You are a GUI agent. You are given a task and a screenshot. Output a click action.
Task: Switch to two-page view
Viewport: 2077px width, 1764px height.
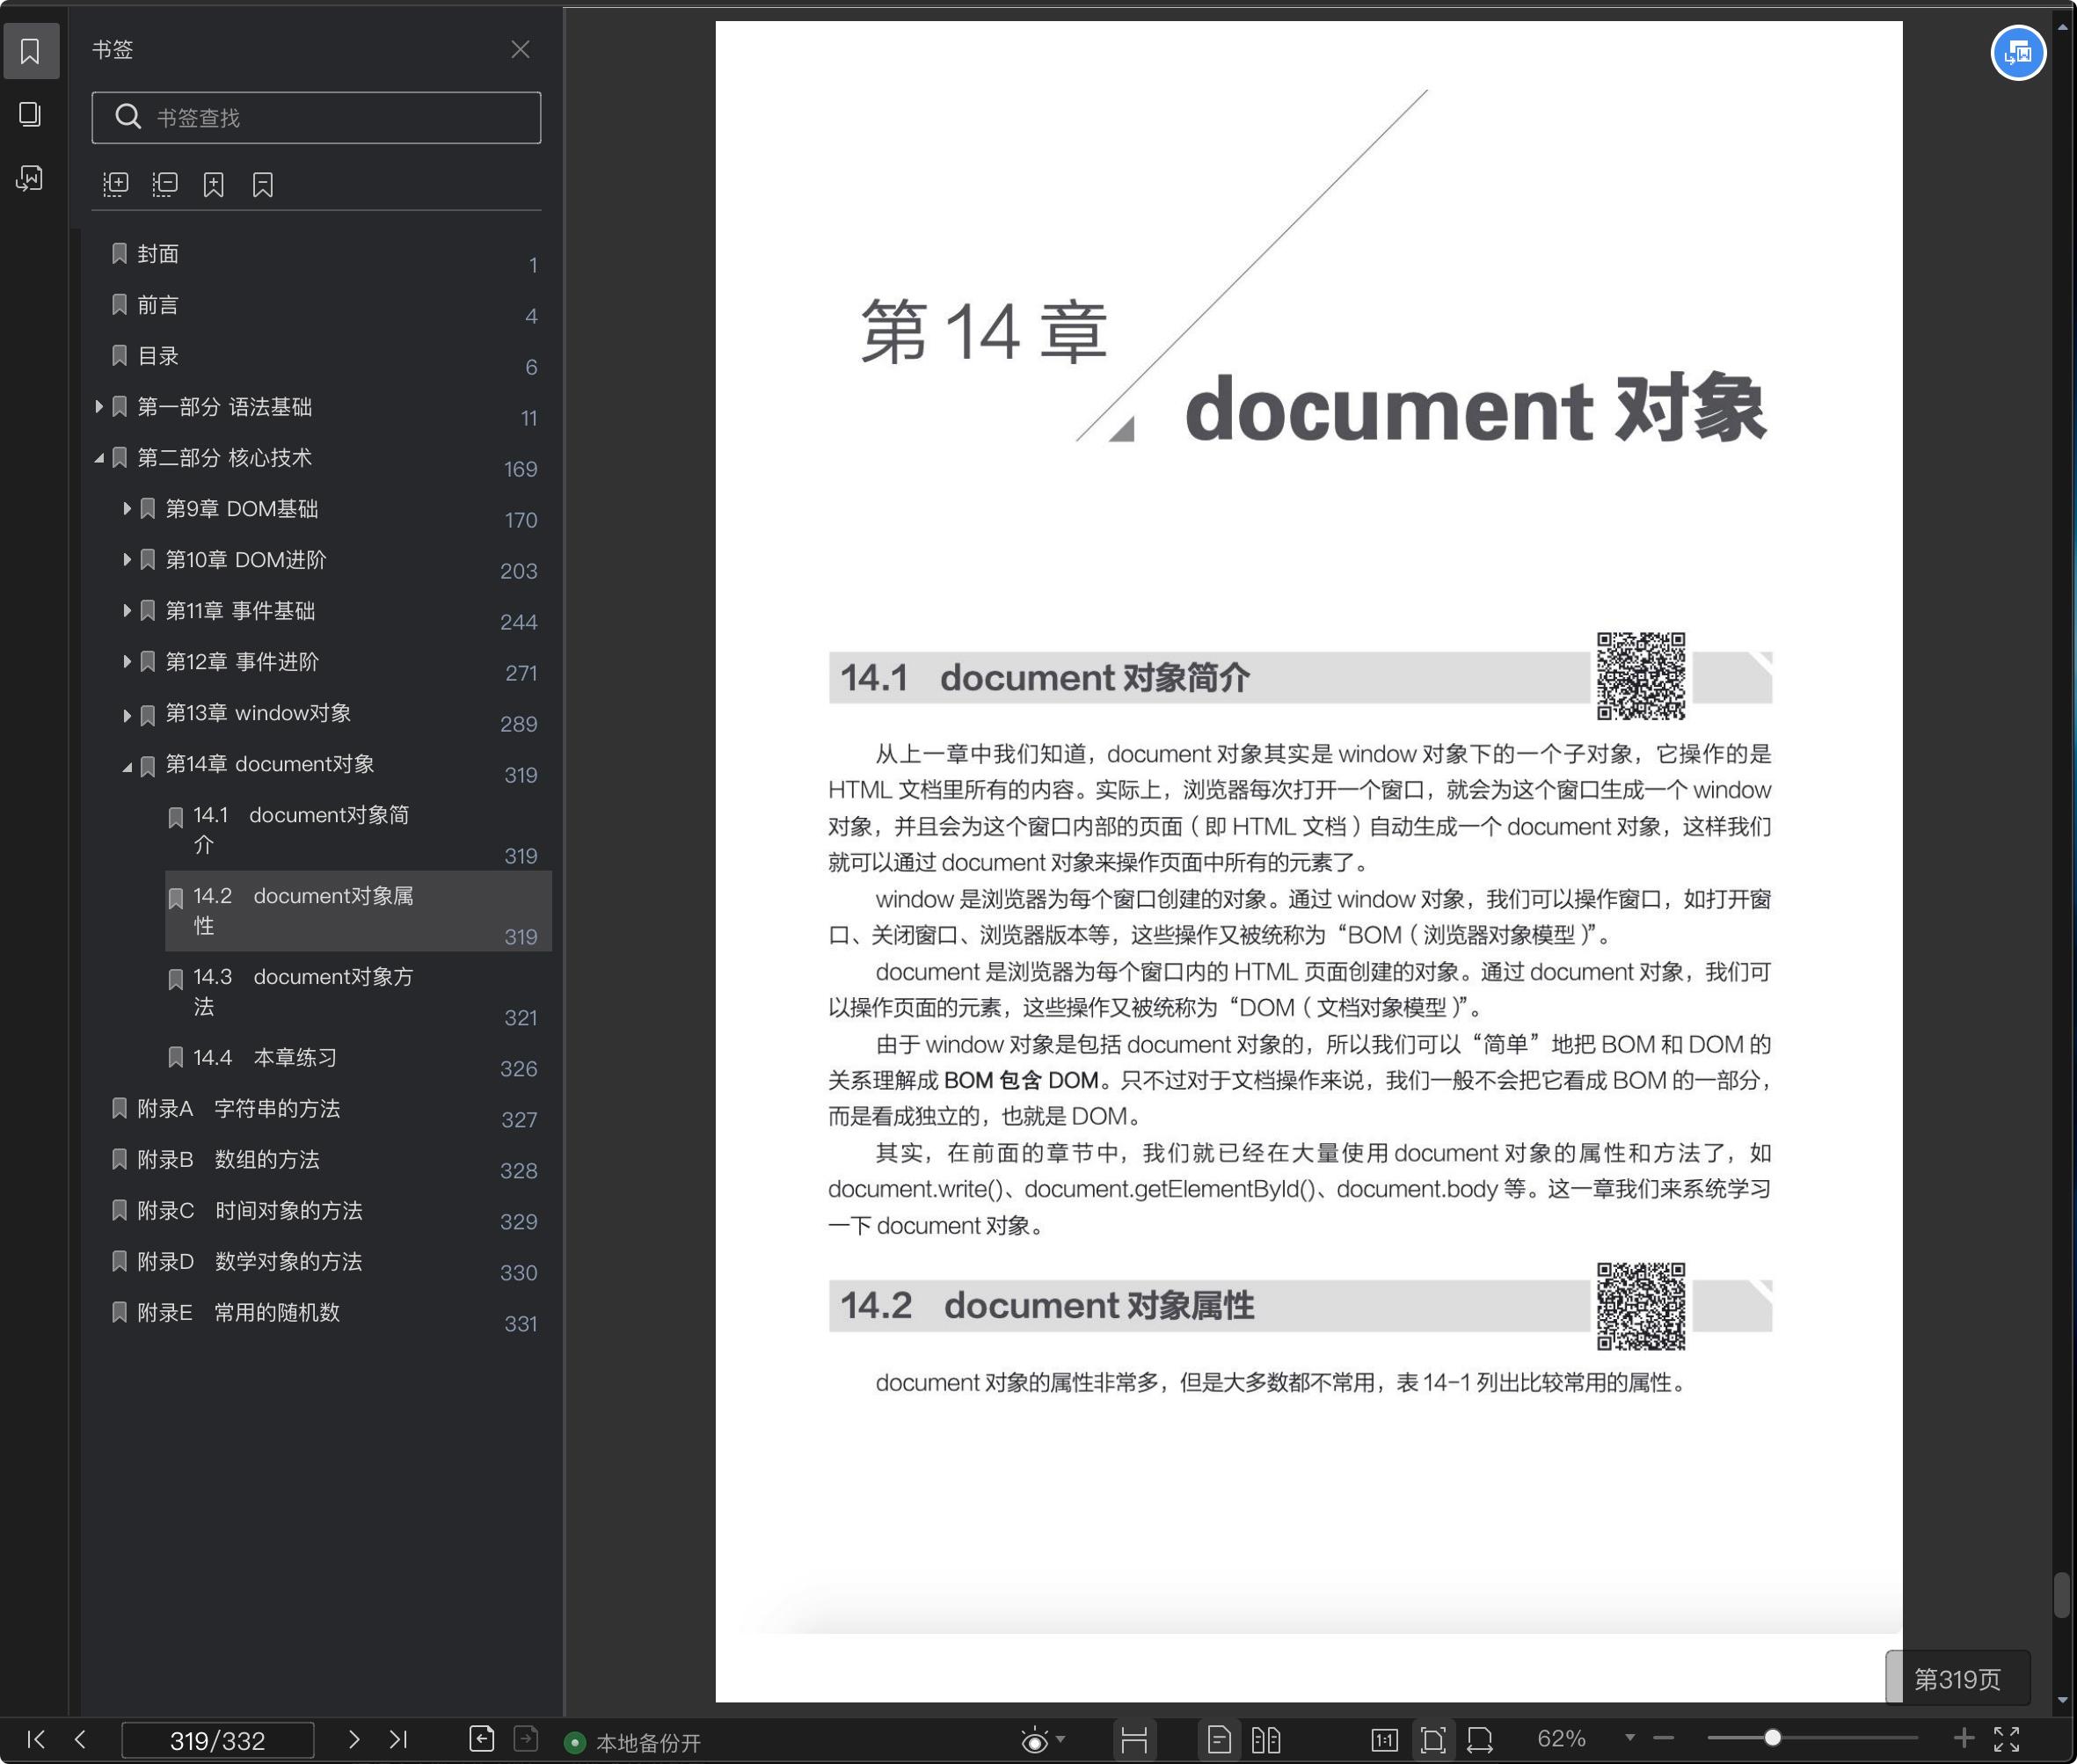[1266, 1741]
